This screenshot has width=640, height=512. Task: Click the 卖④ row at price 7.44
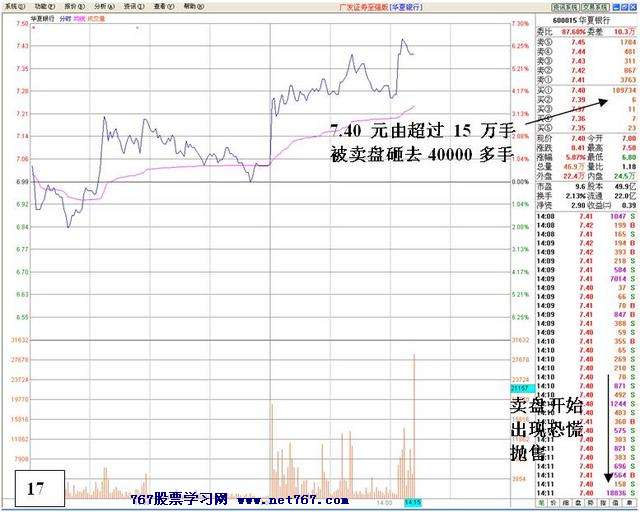586,51
